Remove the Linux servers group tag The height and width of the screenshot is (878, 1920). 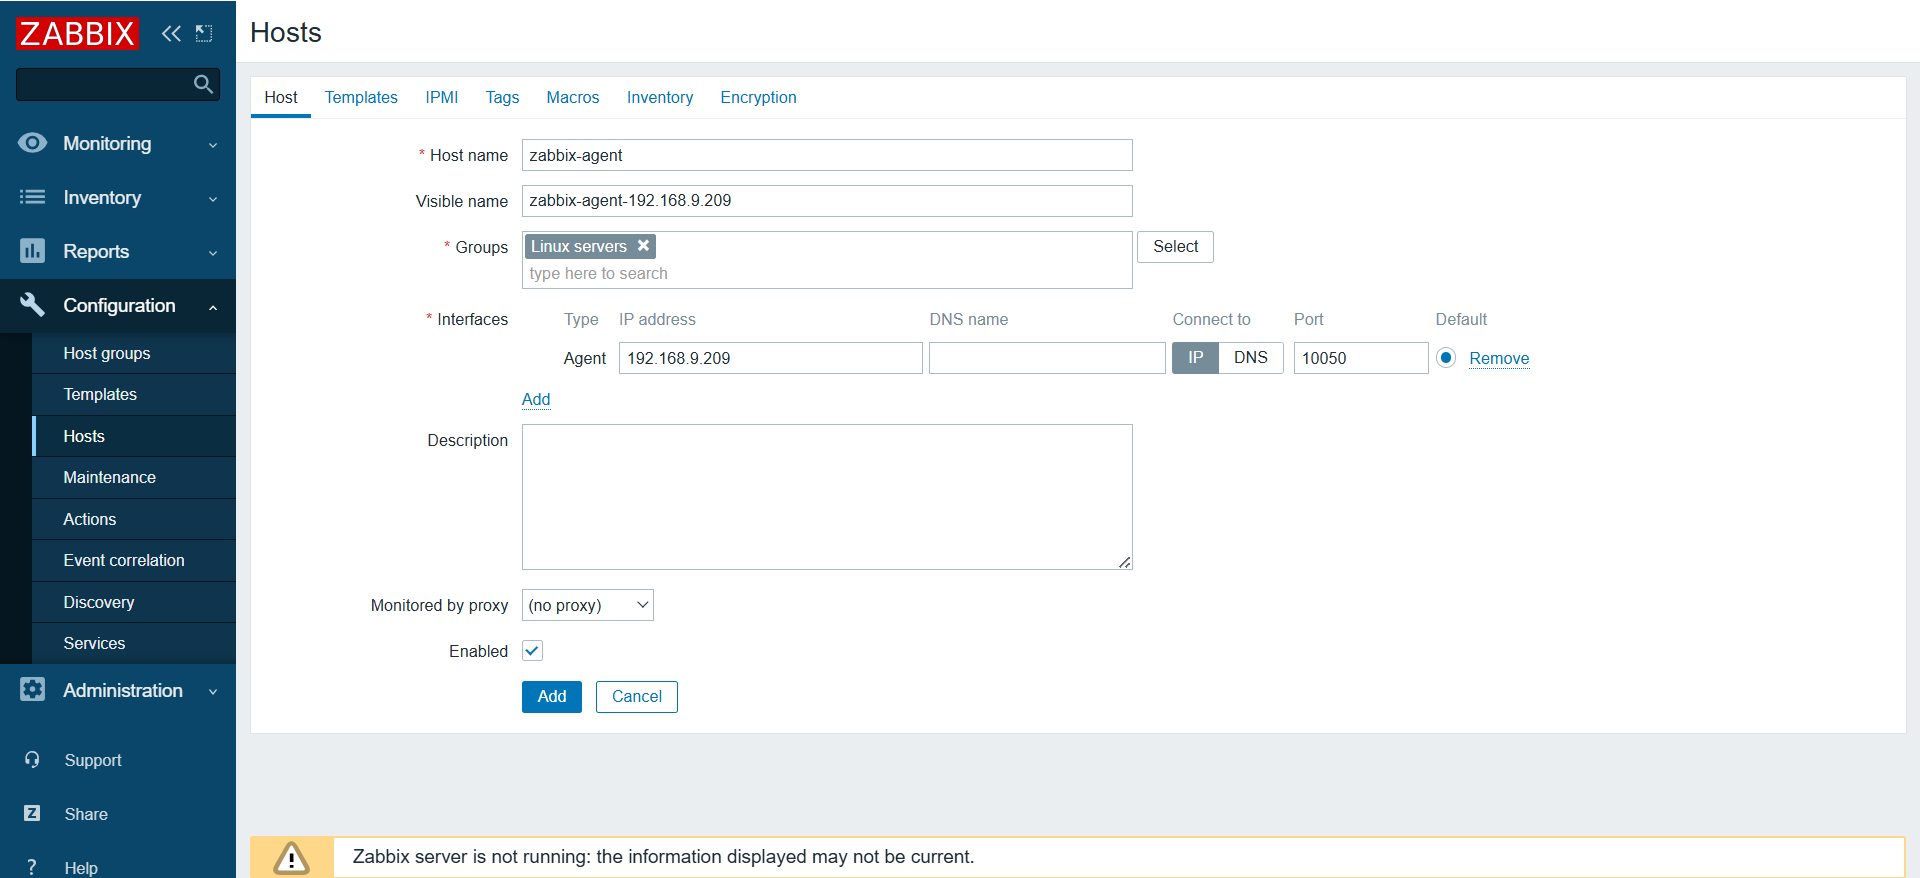point(644,246)
